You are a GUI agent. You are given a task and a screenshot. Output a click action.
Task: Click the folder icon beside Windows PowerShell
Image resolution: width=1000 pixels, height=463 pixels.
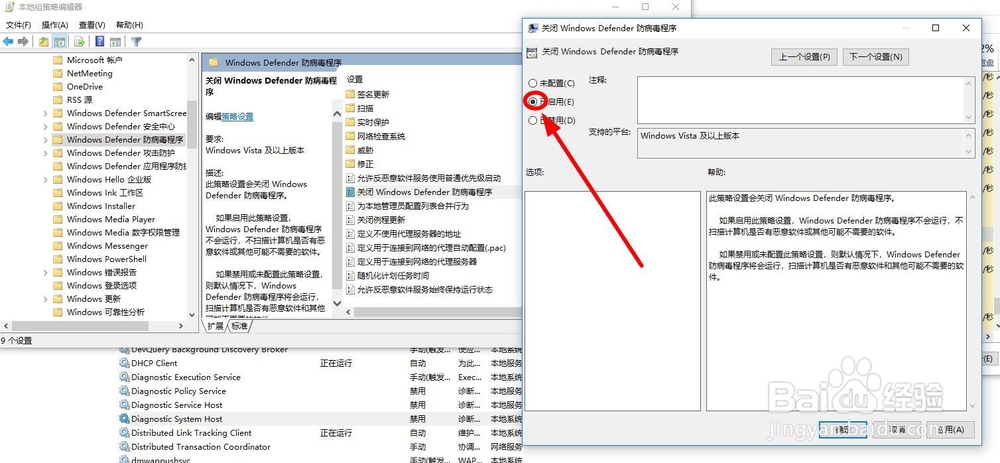tap(57, 259)
